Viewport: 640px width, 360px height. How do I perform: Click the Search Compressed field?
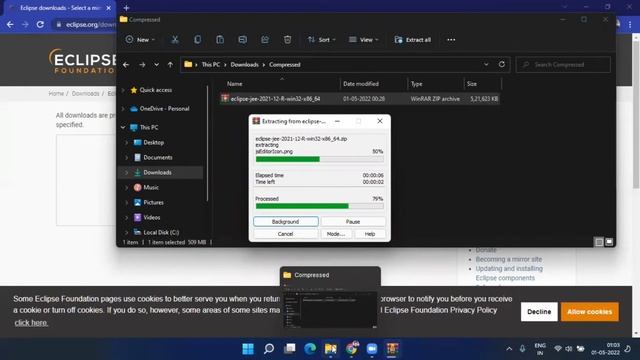563,64
